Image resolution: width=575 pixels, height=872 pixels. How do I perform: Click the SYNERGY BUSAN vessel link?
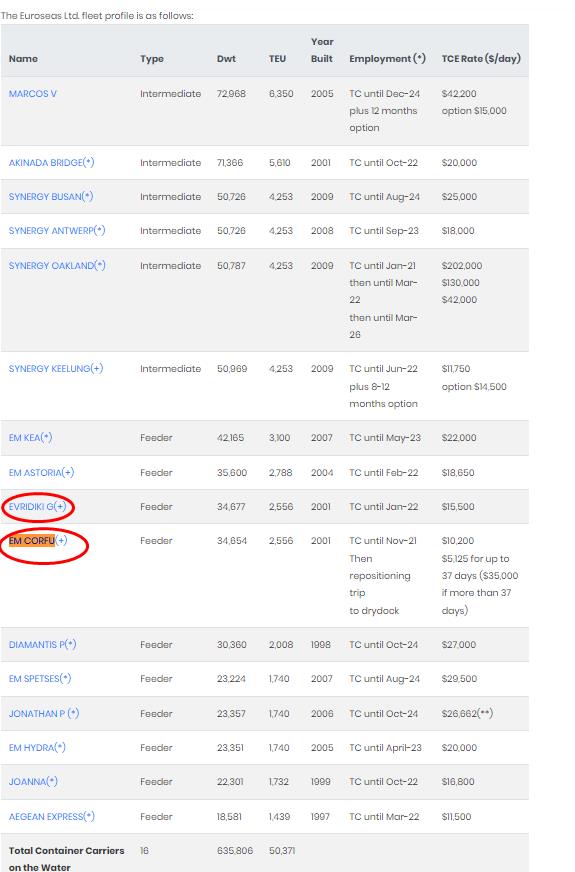pyautogui.click(x=51, y=196)
